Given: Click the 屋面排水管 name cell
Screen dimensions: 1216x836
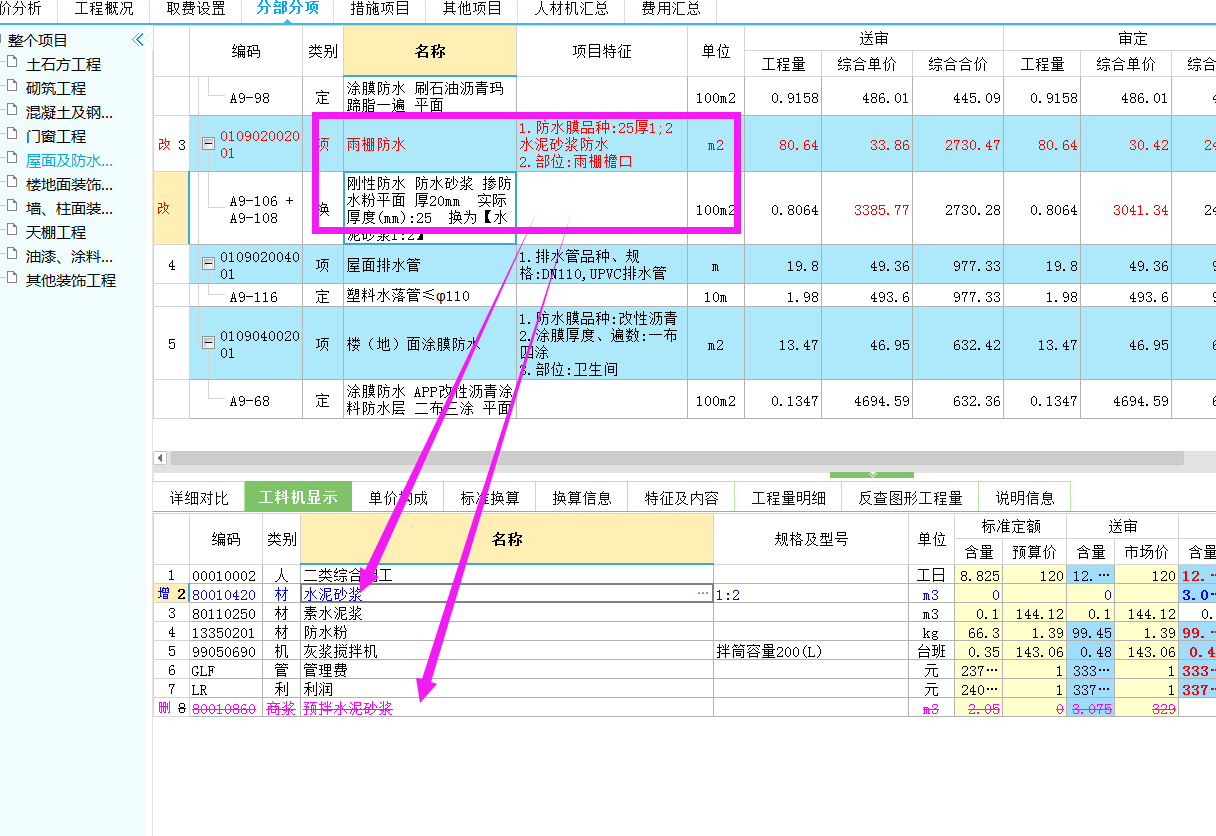Looking at the screenshot, I should pos(429,265).
